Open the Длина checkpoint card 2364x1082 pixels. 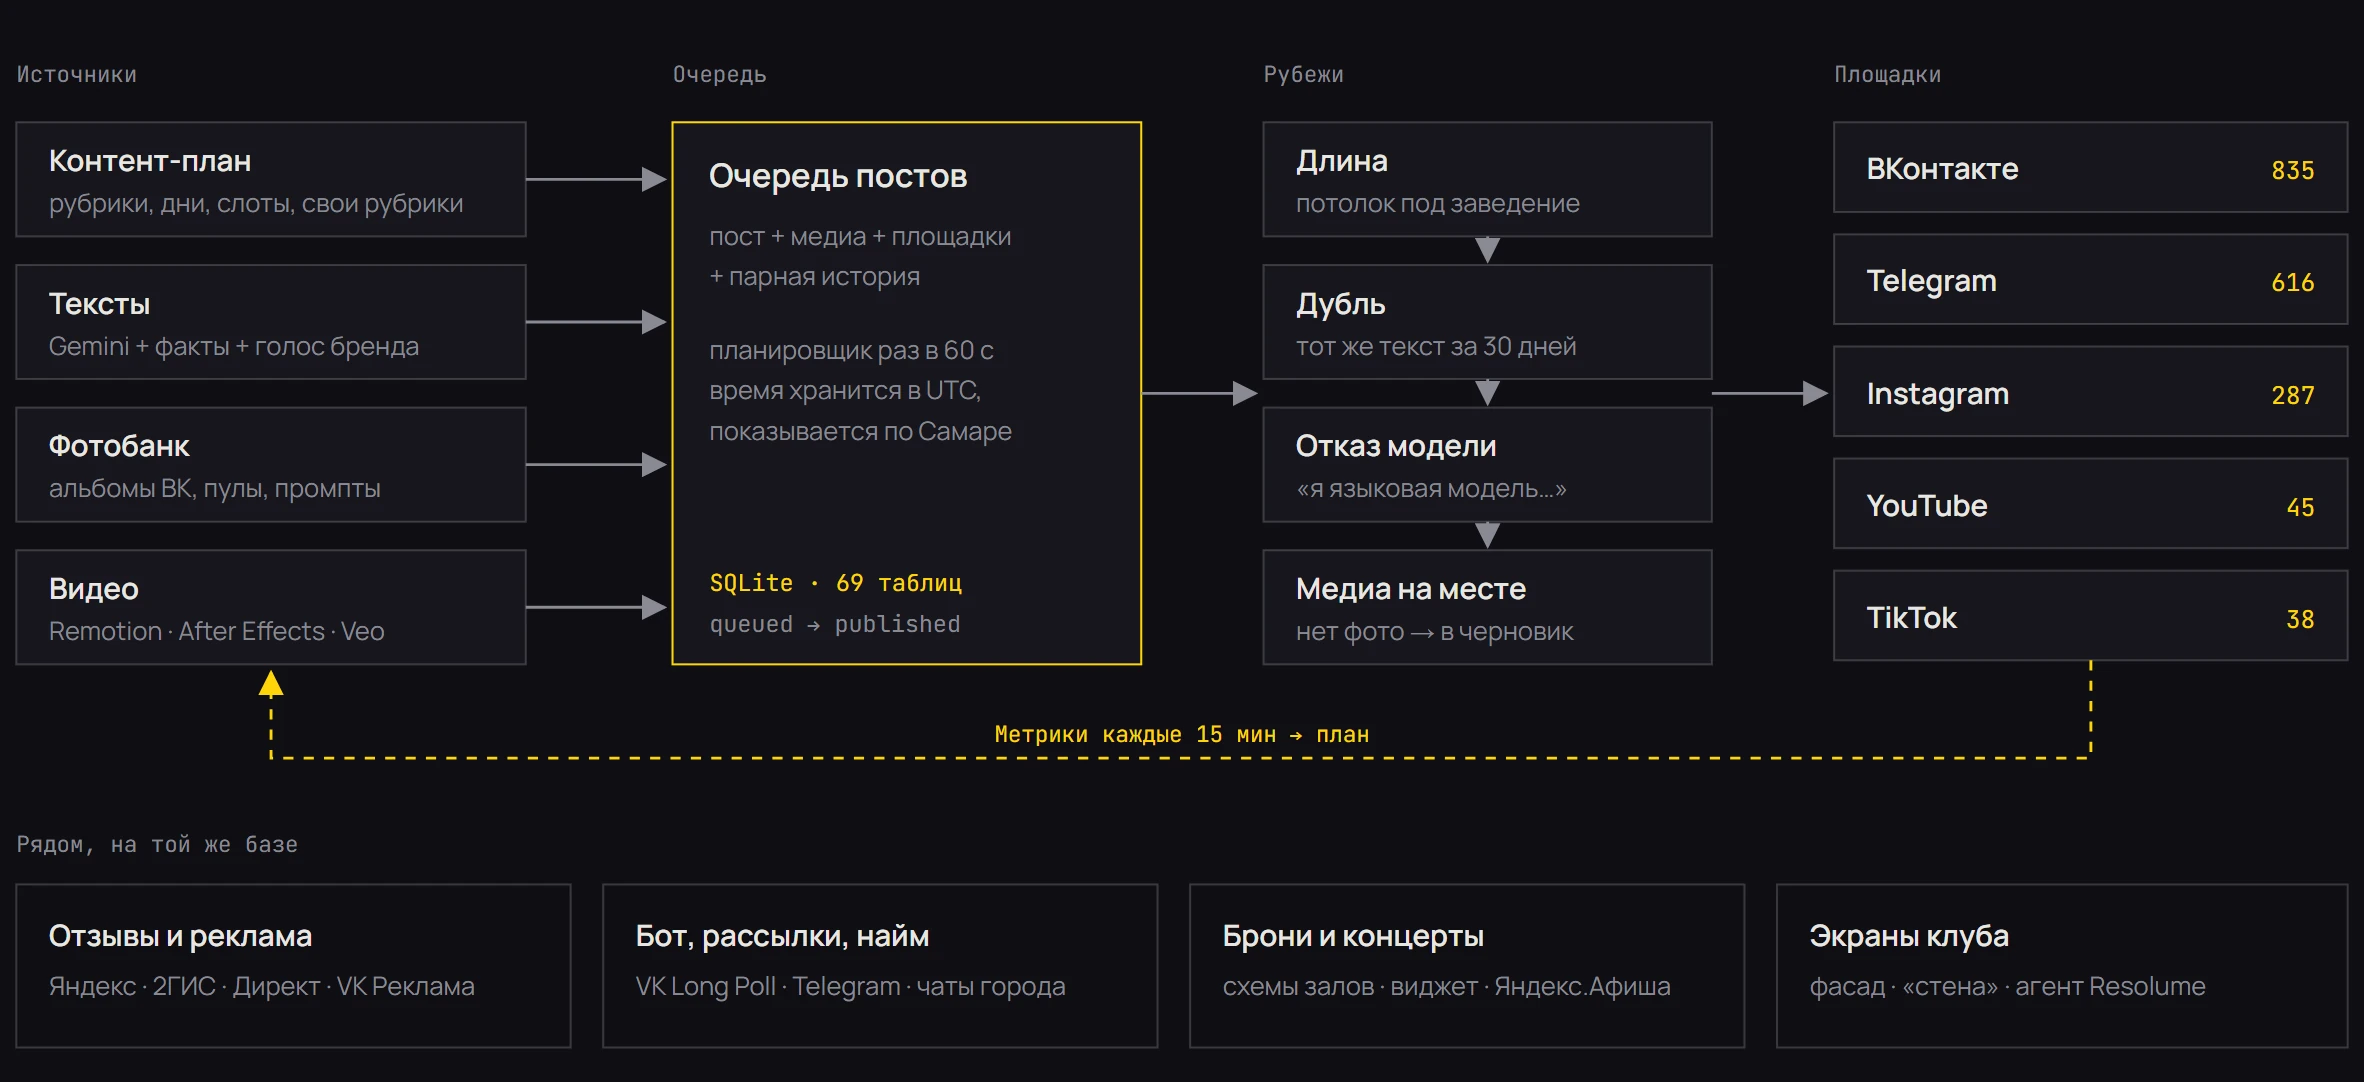pyautogui.click(x=1487, y=180)
